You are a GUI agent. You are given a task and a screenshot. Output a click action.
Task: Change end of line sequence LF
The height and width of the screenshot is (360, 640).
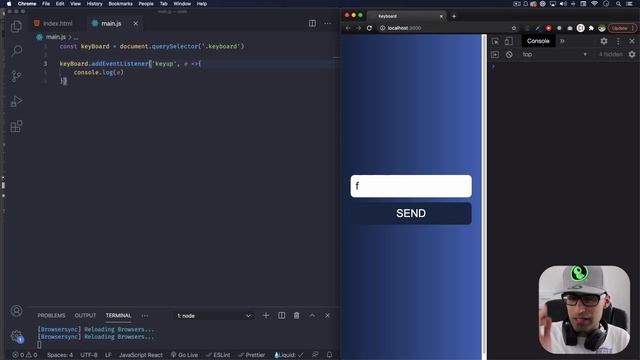pos(108,355)
